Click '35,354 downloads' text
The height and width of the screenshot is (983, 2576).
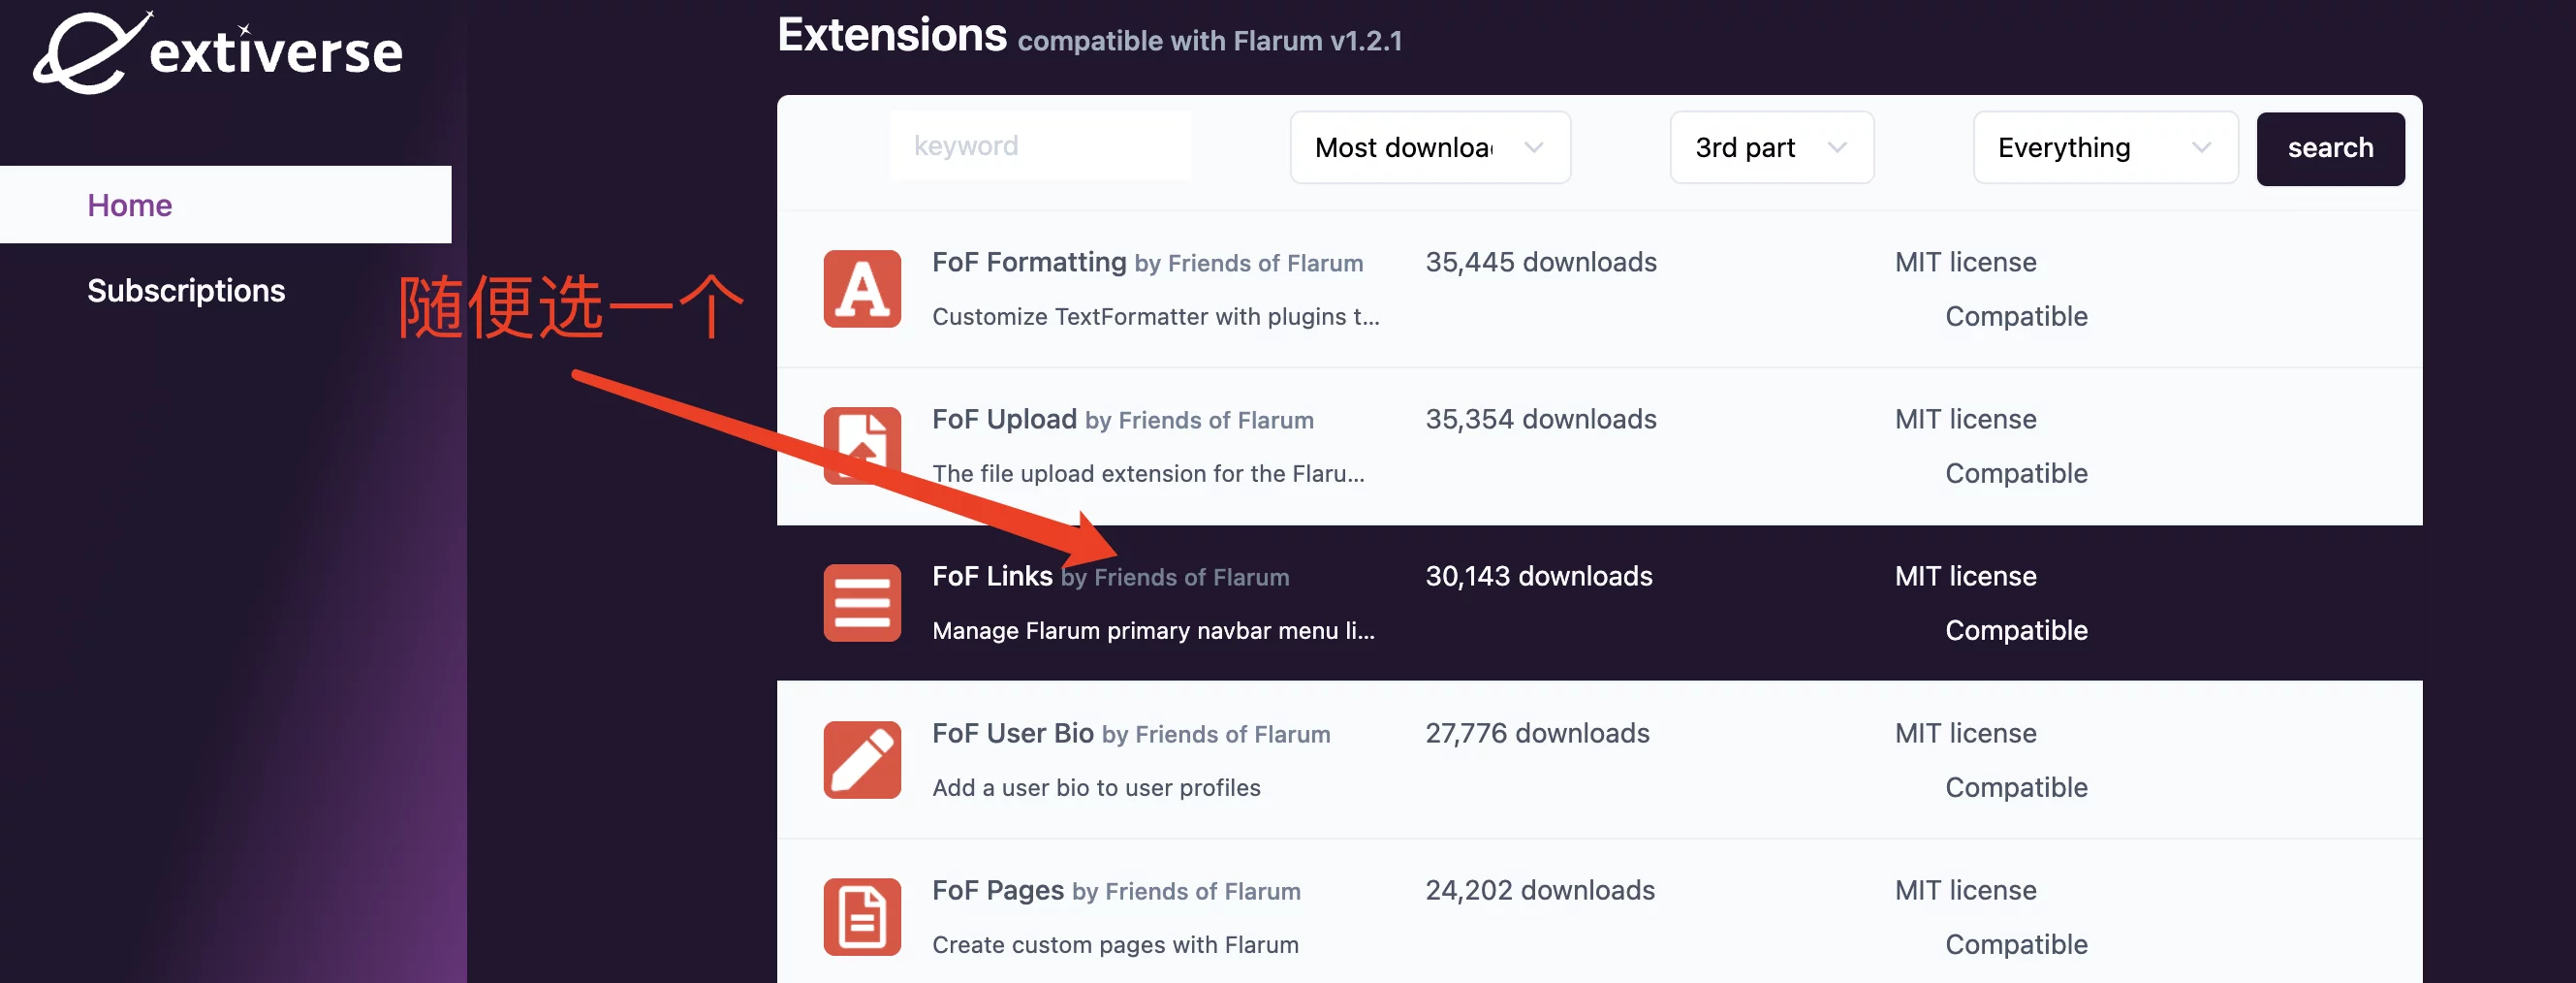click(1541, 419)
